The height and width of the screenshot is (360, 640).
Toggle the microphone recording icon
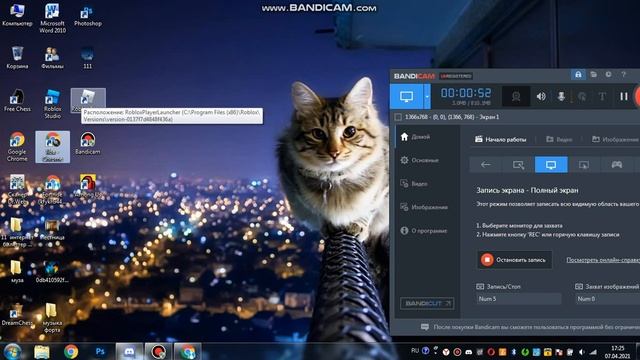pyautogui.click(x=561, y=97)
